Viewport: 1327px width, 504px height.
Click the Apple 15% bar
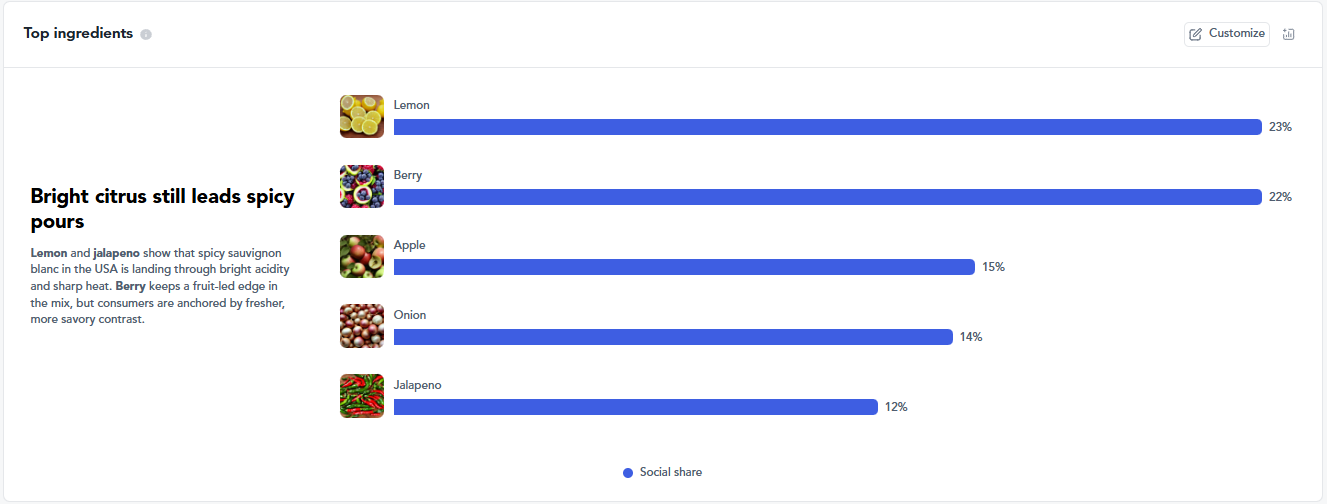point(684,267)
